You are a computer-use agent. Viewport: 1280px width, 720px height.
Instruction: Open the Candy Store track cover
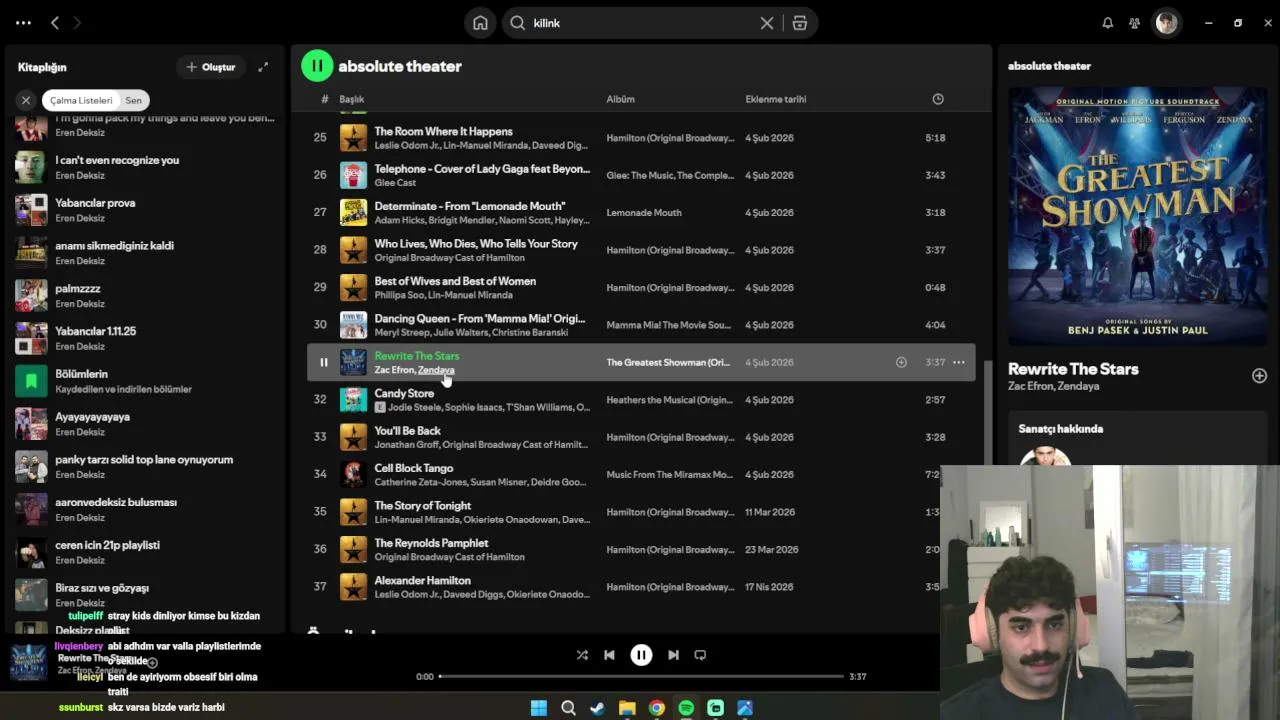click(x=353, y=400)
